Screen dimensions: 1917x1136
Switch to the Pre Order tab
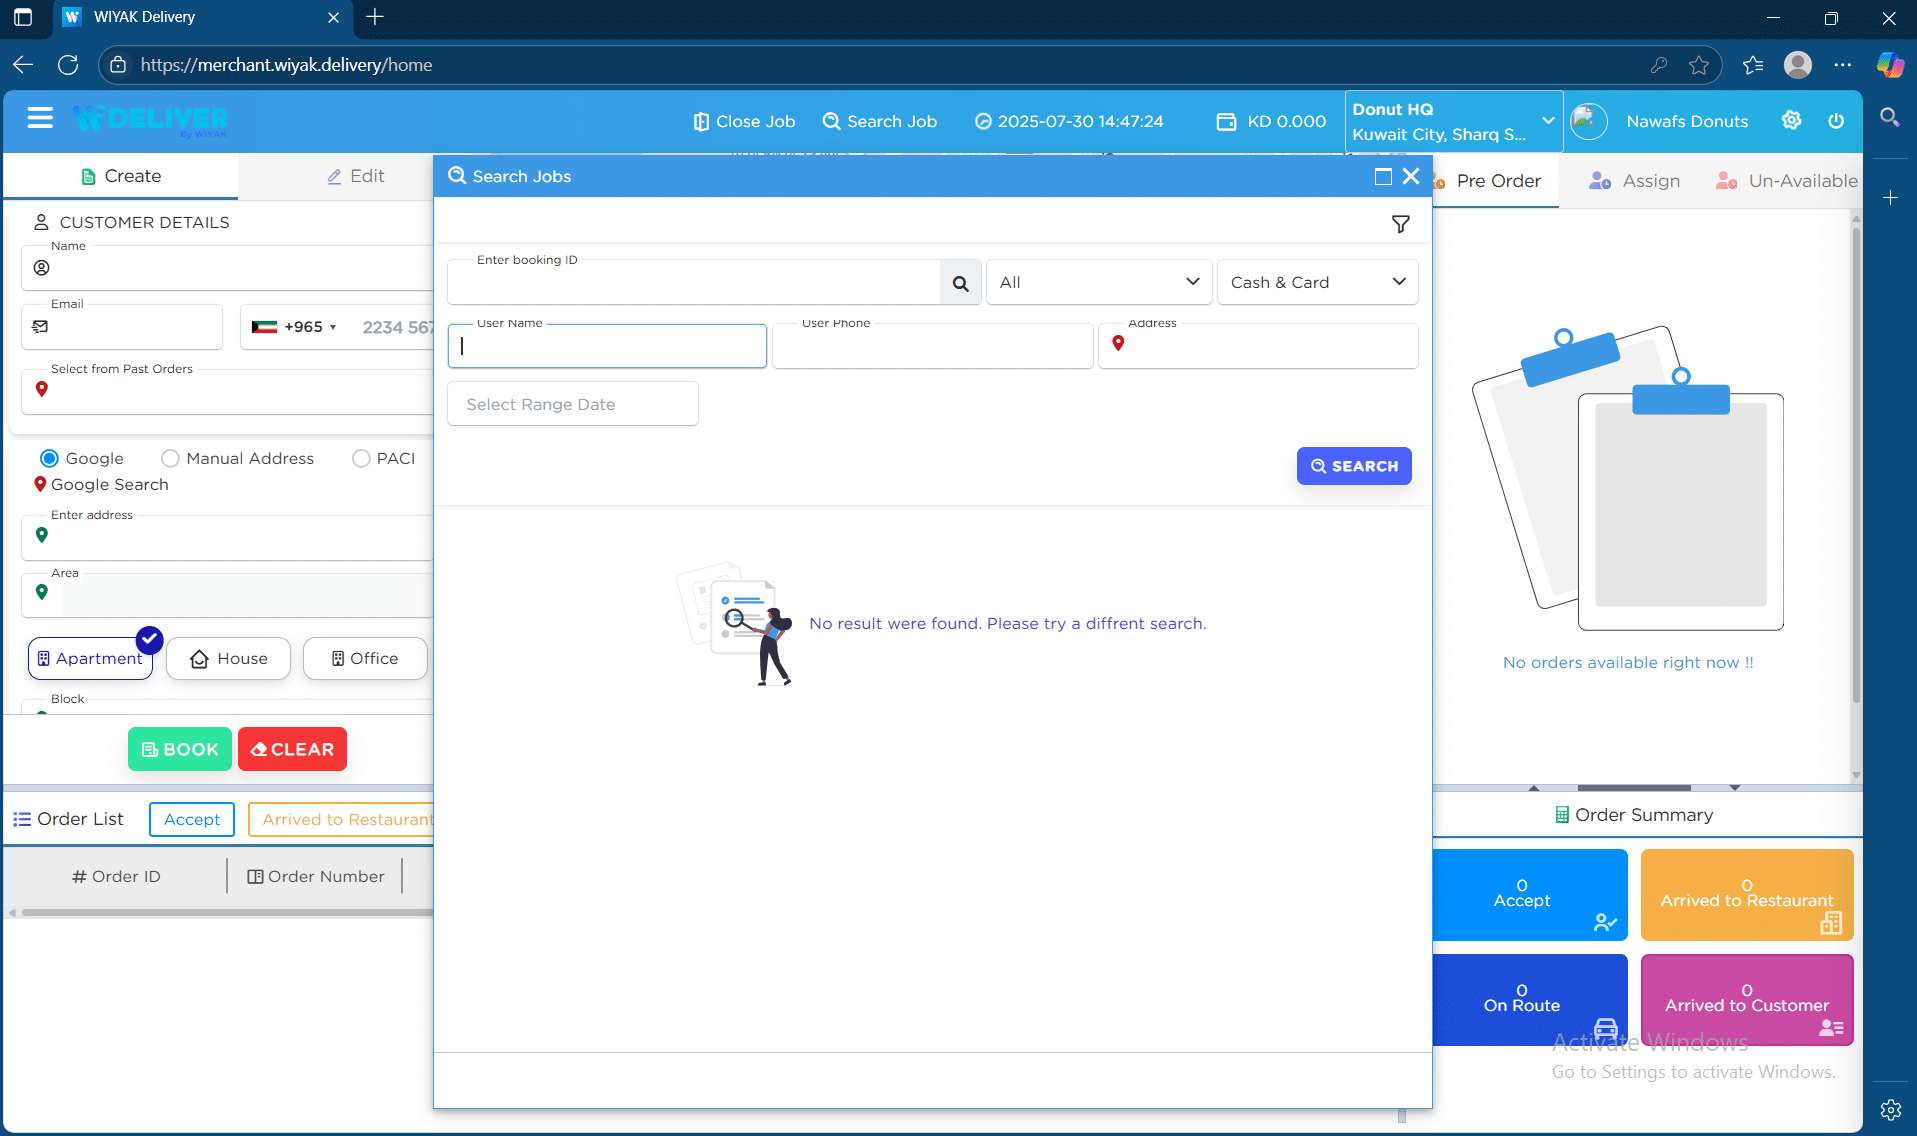coord(1497,181)
